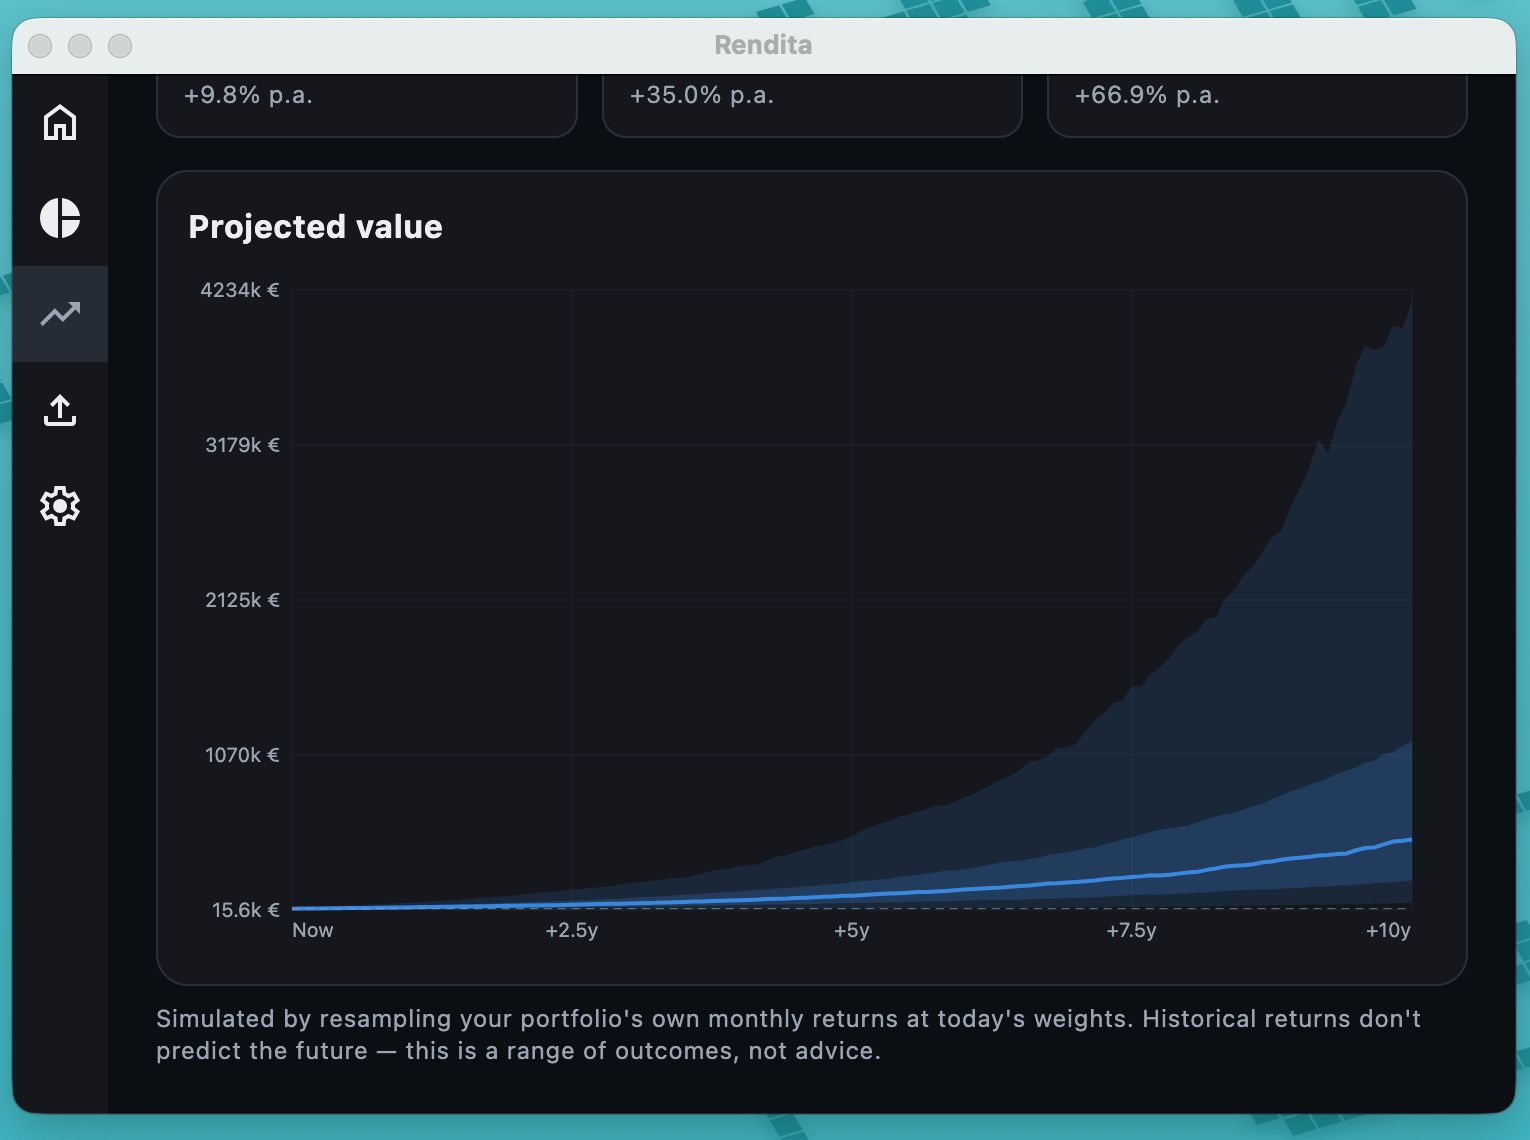Screen dimensions: 1530x1140
Task: Select the projections trend line icon
Action: pos(60,314)
